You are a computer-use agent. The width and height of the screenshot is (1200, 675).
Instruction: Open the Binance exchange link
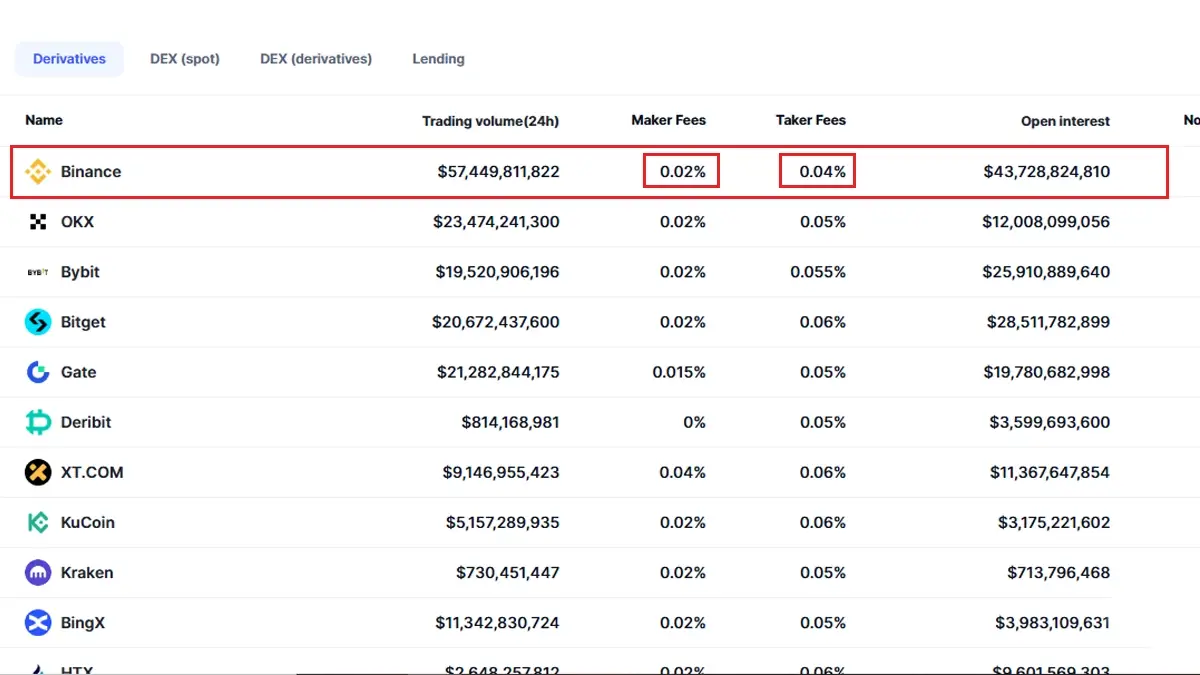pos(91,172)
